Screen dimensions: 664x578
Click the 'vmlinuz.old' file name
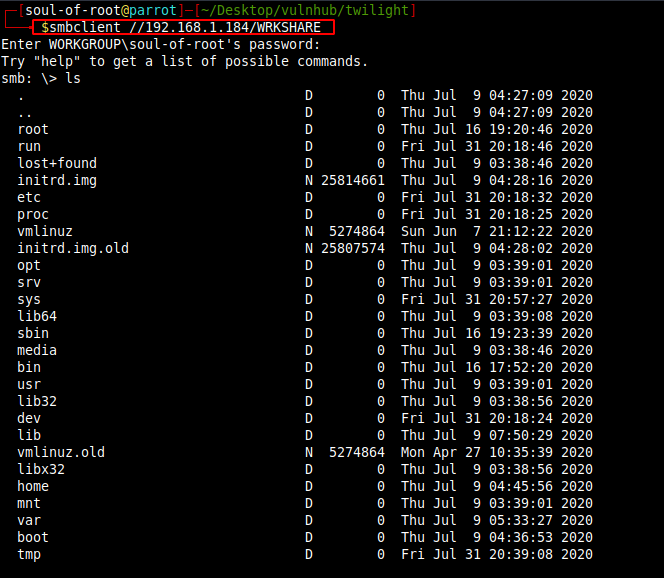(61, 452)
